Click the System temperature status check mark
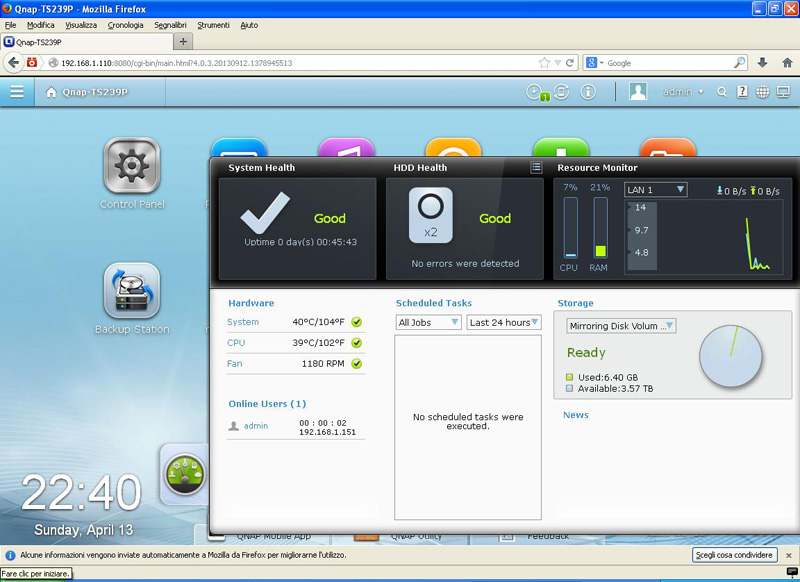 point(357,322)
